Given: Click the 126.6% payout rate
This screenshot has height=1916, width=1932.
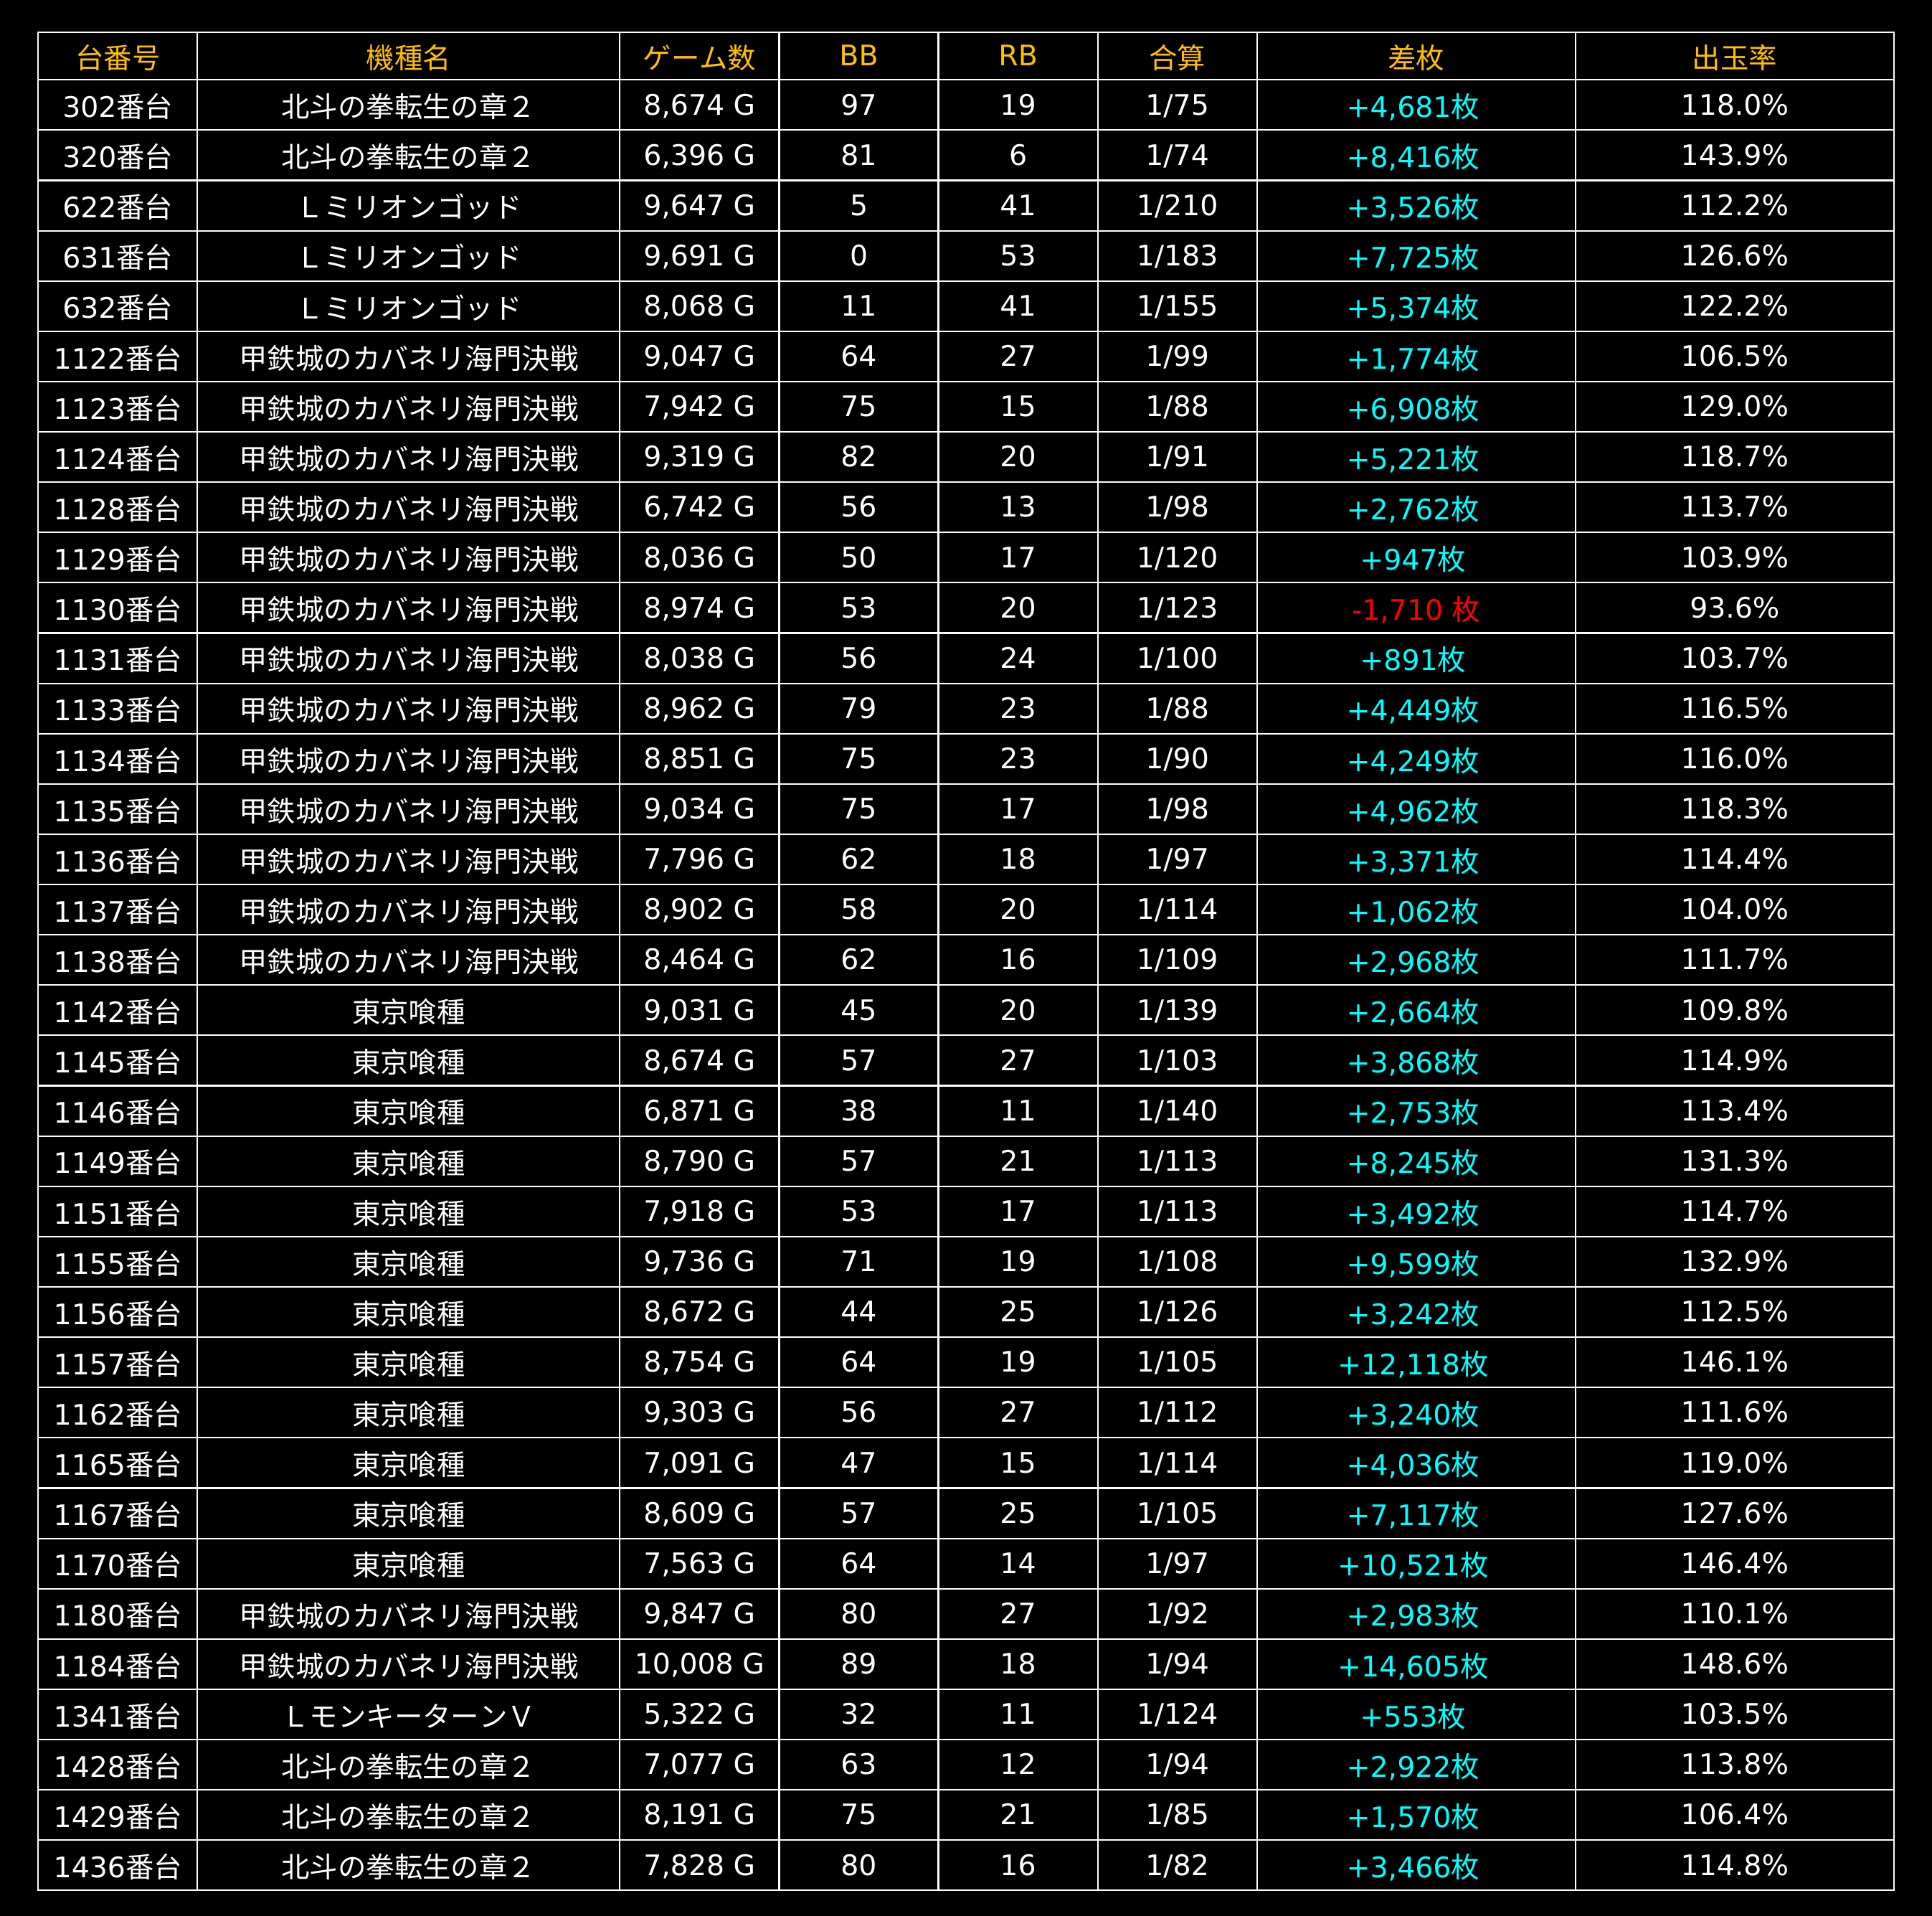Looking at the screenshot, I should pos(1734,257).
